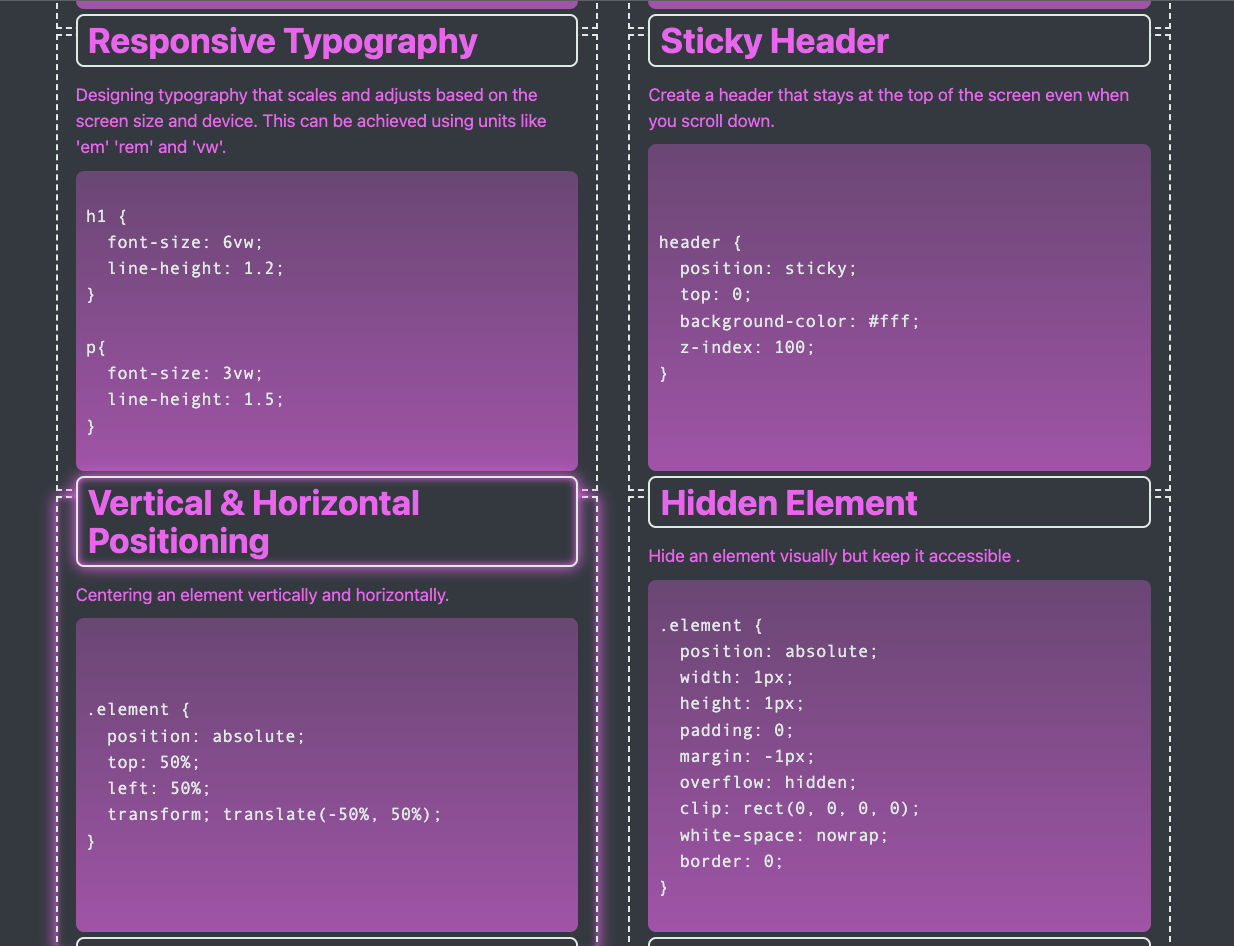Click the Sticky Header heading
This screenshot has width=1234, height=946.
pos(774,41)
